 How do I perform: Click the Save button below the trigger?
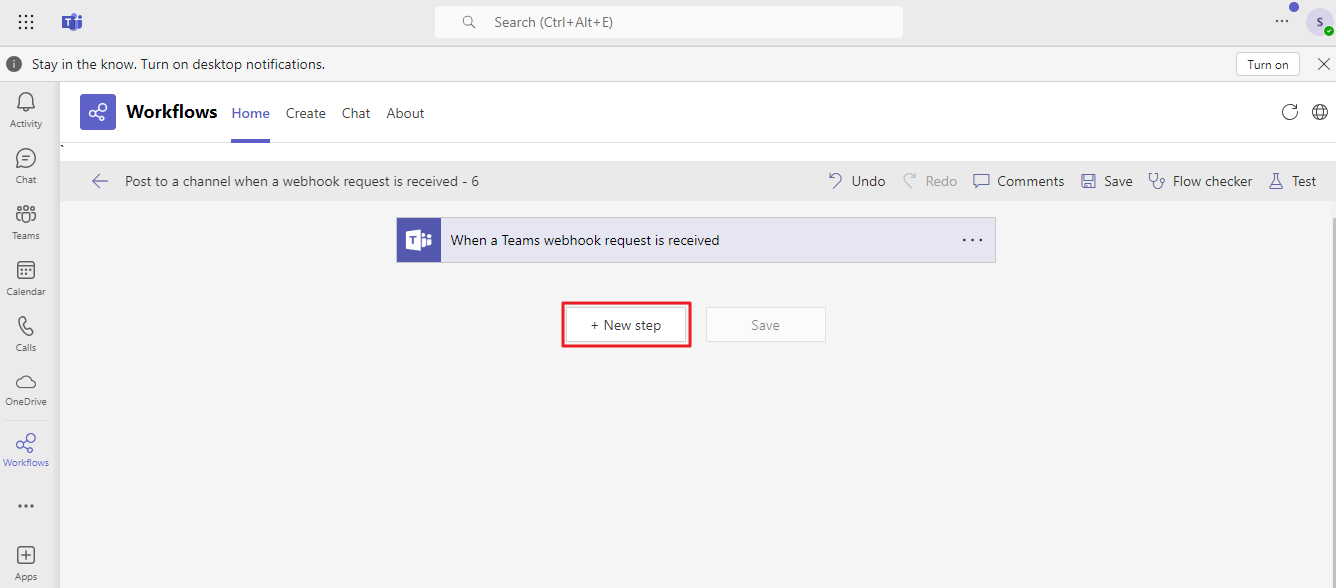[766, 325]
